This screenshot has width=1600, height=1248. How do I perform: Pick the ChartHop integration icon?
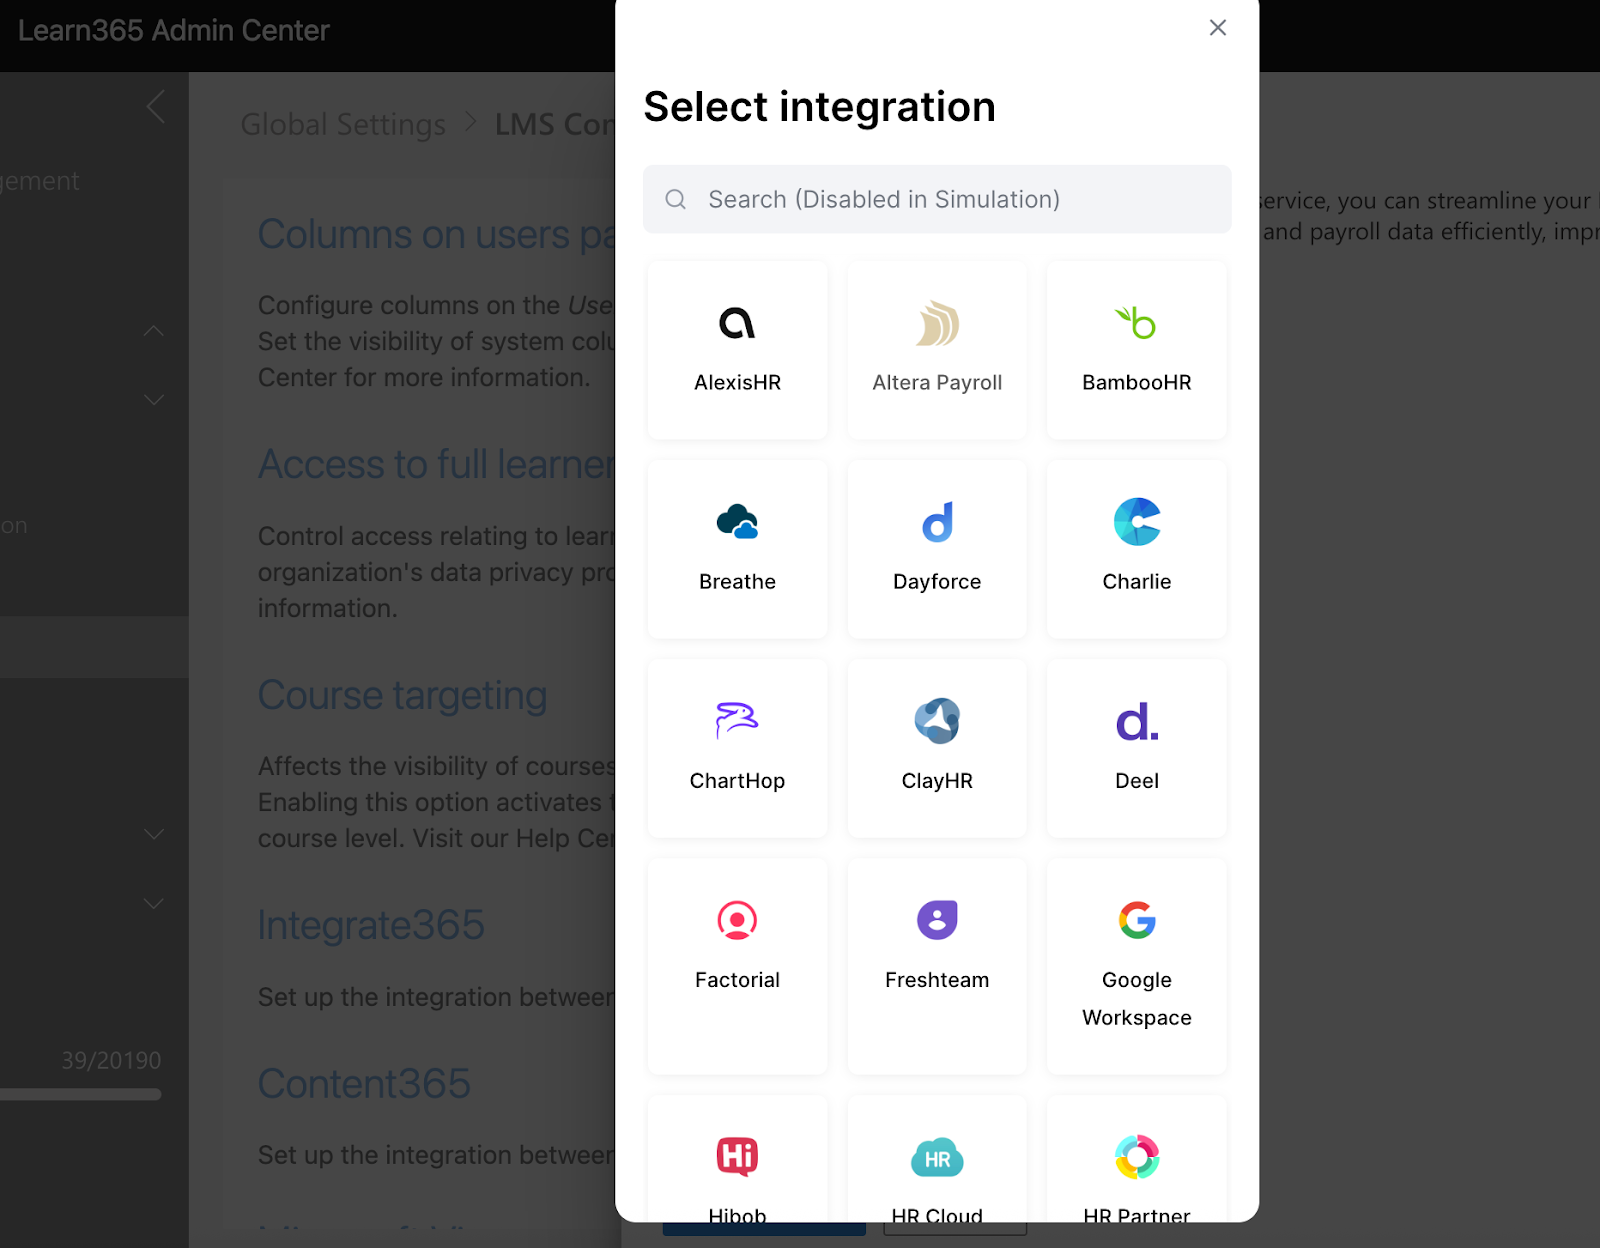click(x=737, y=720)
